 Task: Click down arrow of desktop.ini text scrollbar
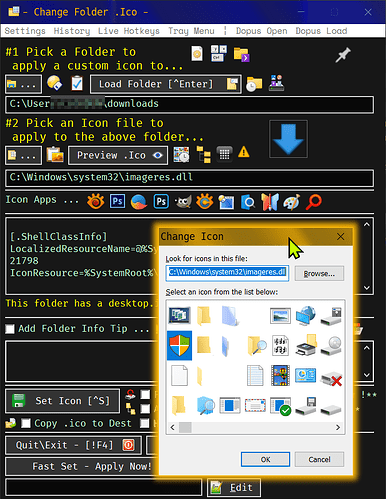pyautogui.click(x=367, y=288)
